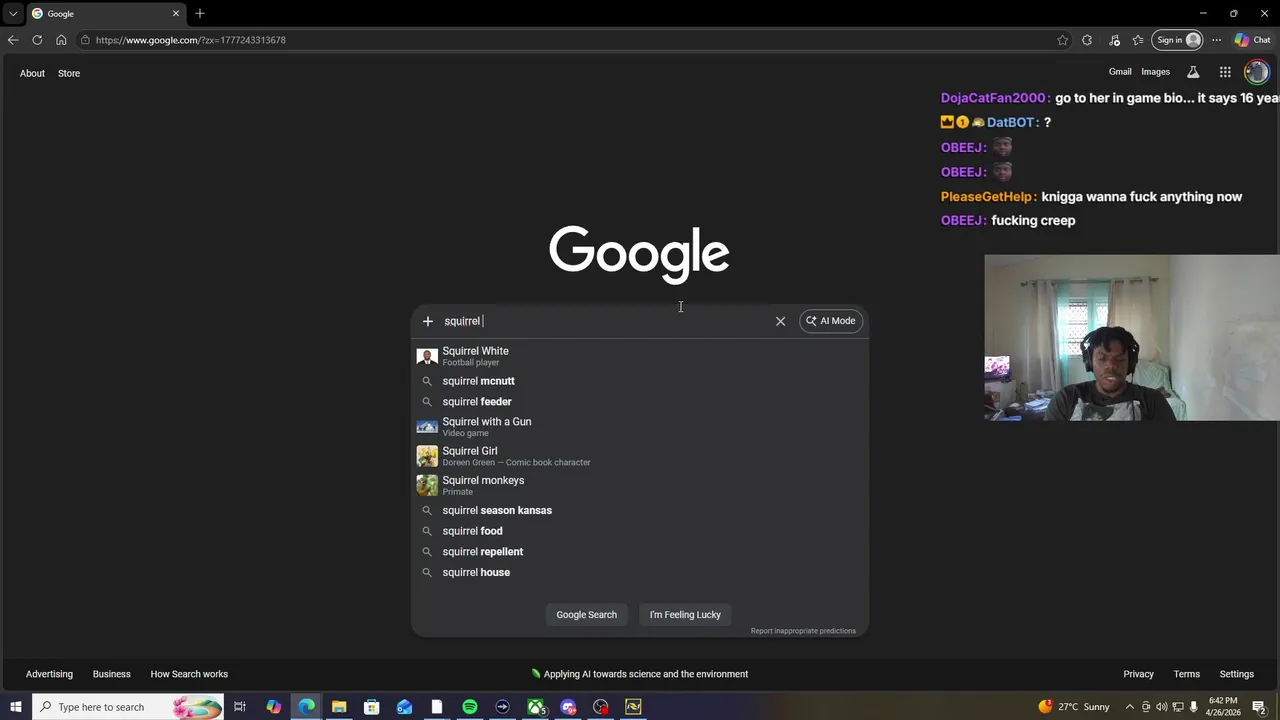The height and width of the screenshot is (720, 1280).
Task: Select suggestion squirrel feeder
Action: coord(640,402)
